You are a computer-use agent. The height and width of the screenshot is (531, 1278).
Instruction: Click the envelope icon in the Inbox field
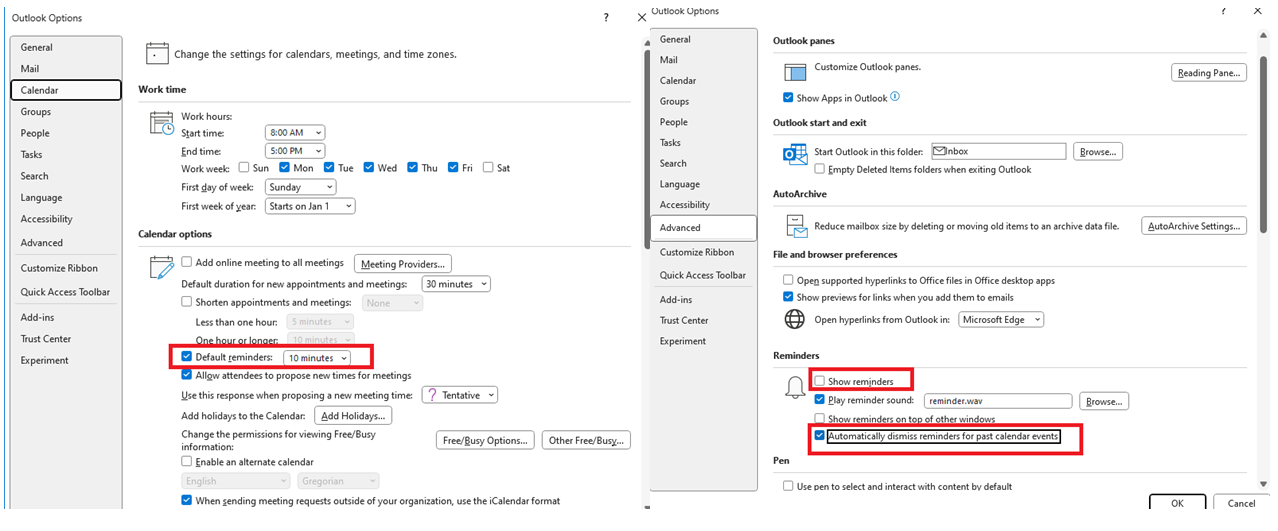(939, 151)
